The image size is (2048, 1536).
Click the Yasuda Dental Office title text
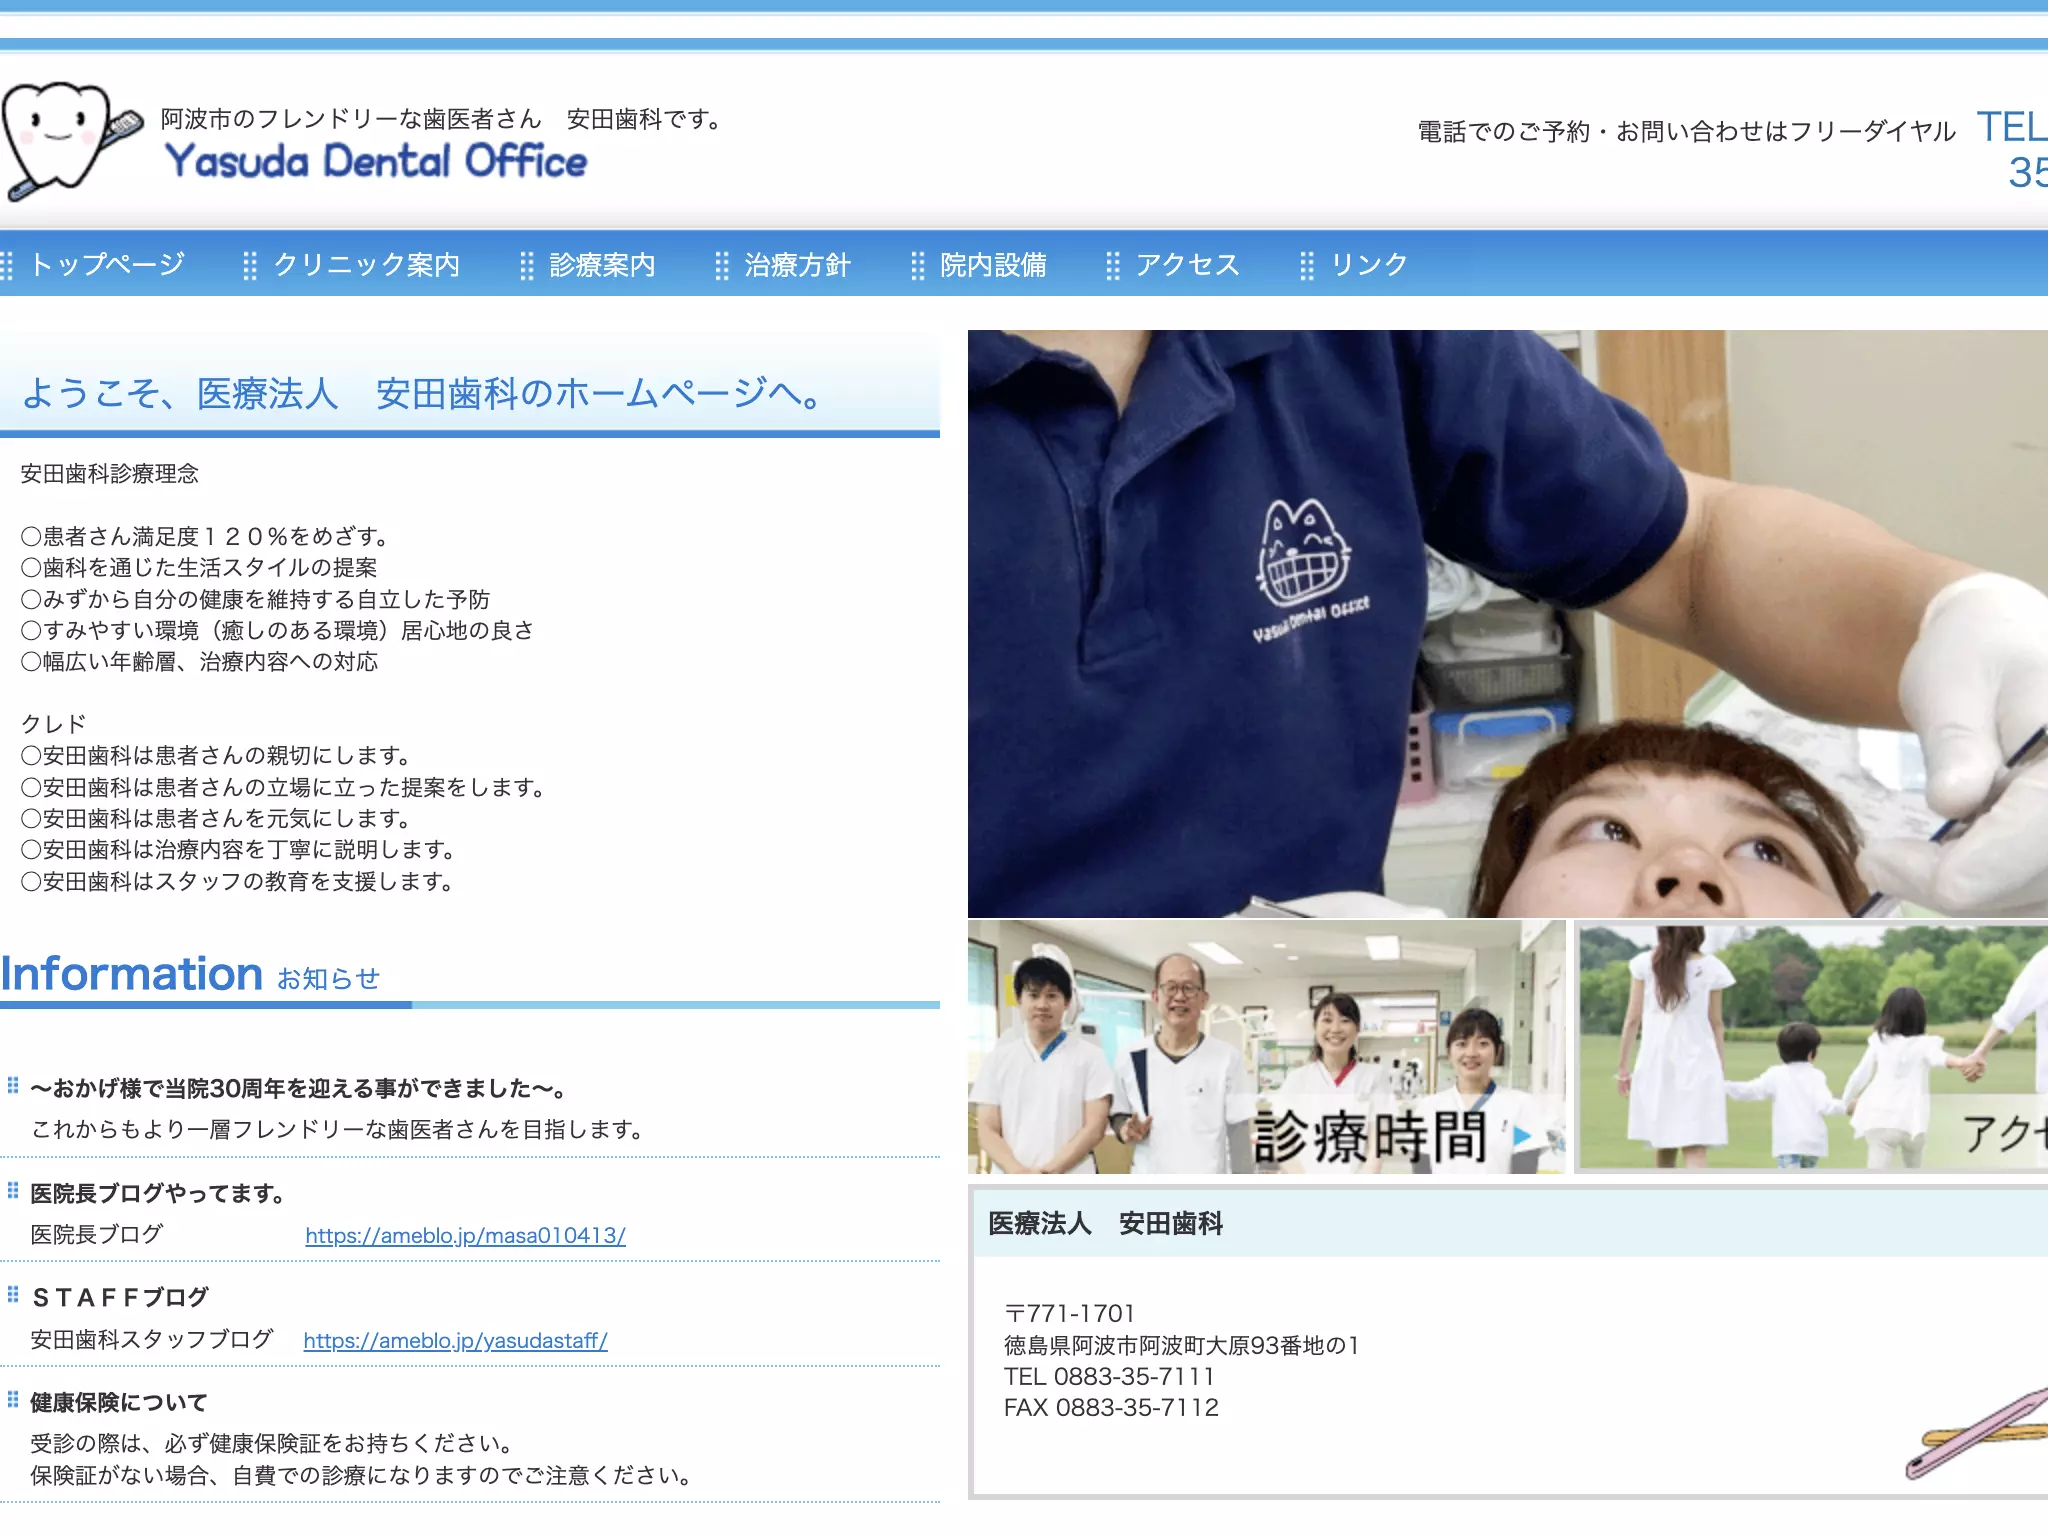[x=376, y=162]
